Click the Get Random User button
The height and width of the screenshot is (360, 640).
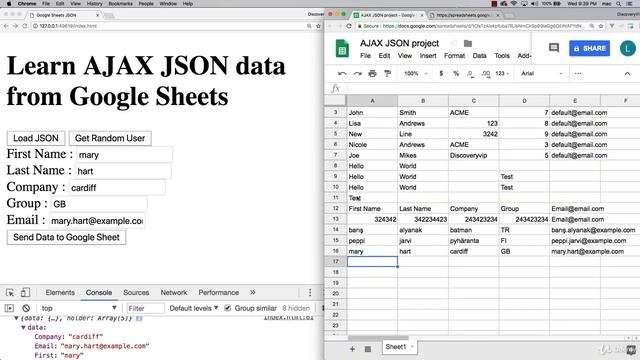(x=110, y=138)
